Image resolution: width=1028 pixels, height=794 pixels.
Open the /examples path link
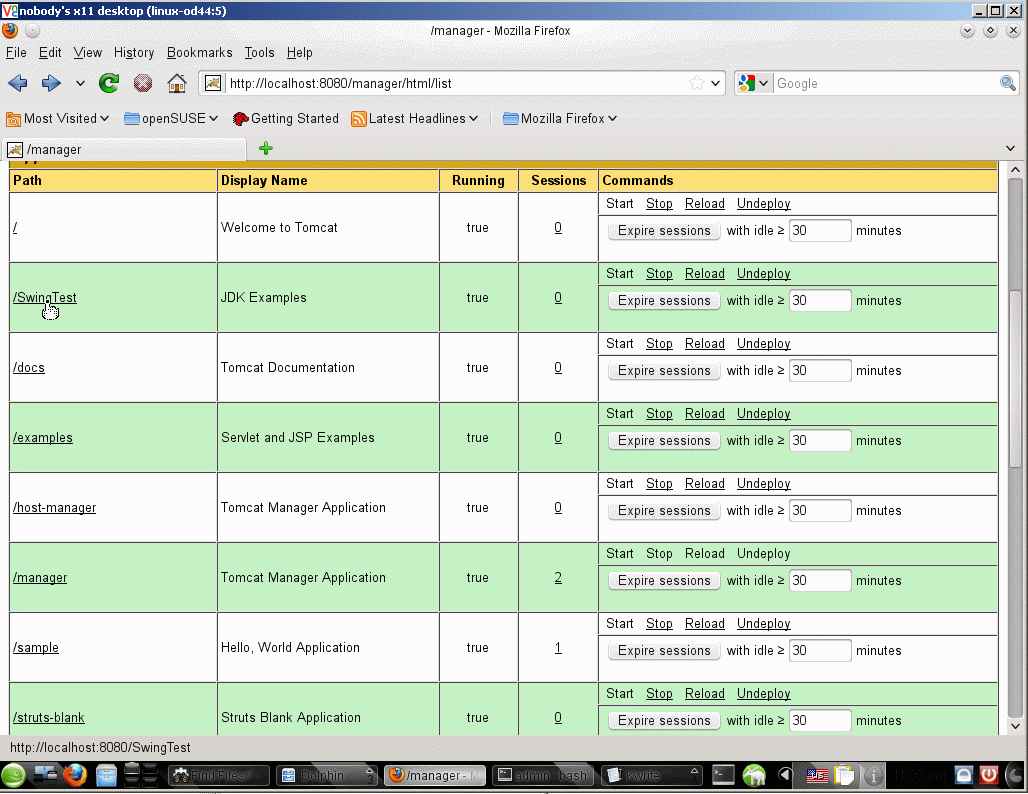click(43, 438)
